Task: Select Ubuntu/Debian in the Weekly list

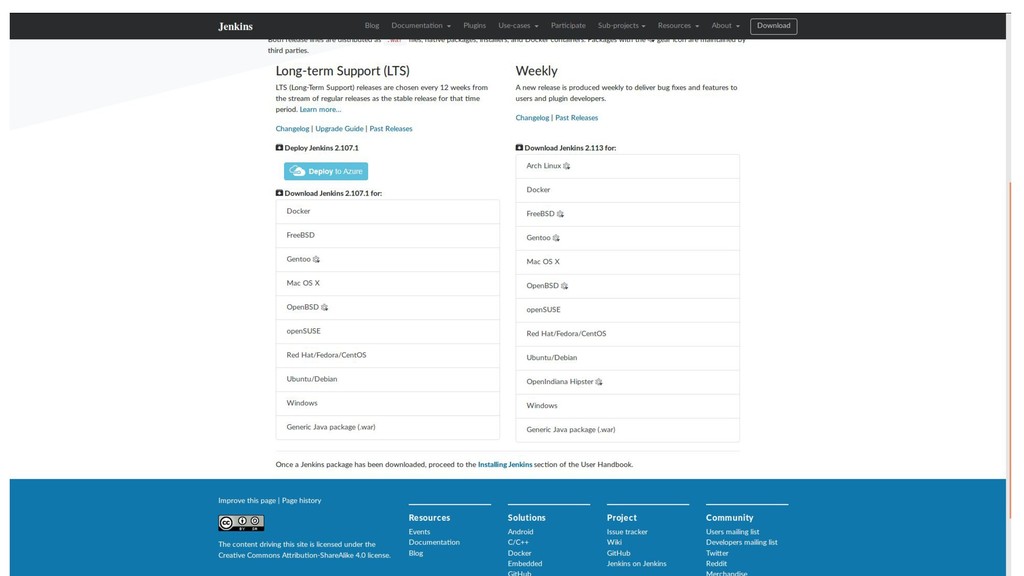Action: coord(627,358)
